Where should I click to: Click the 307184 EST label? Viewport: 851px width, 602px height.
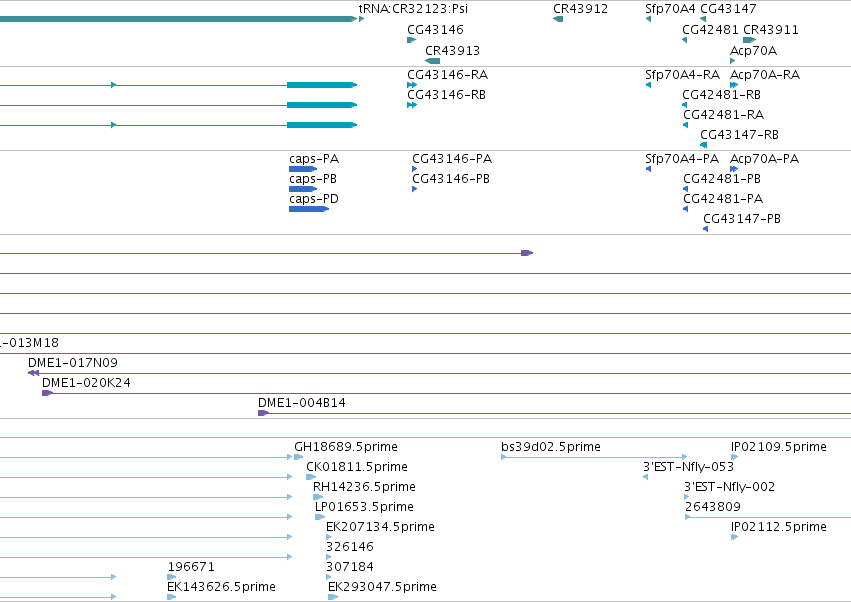(350, 567)
